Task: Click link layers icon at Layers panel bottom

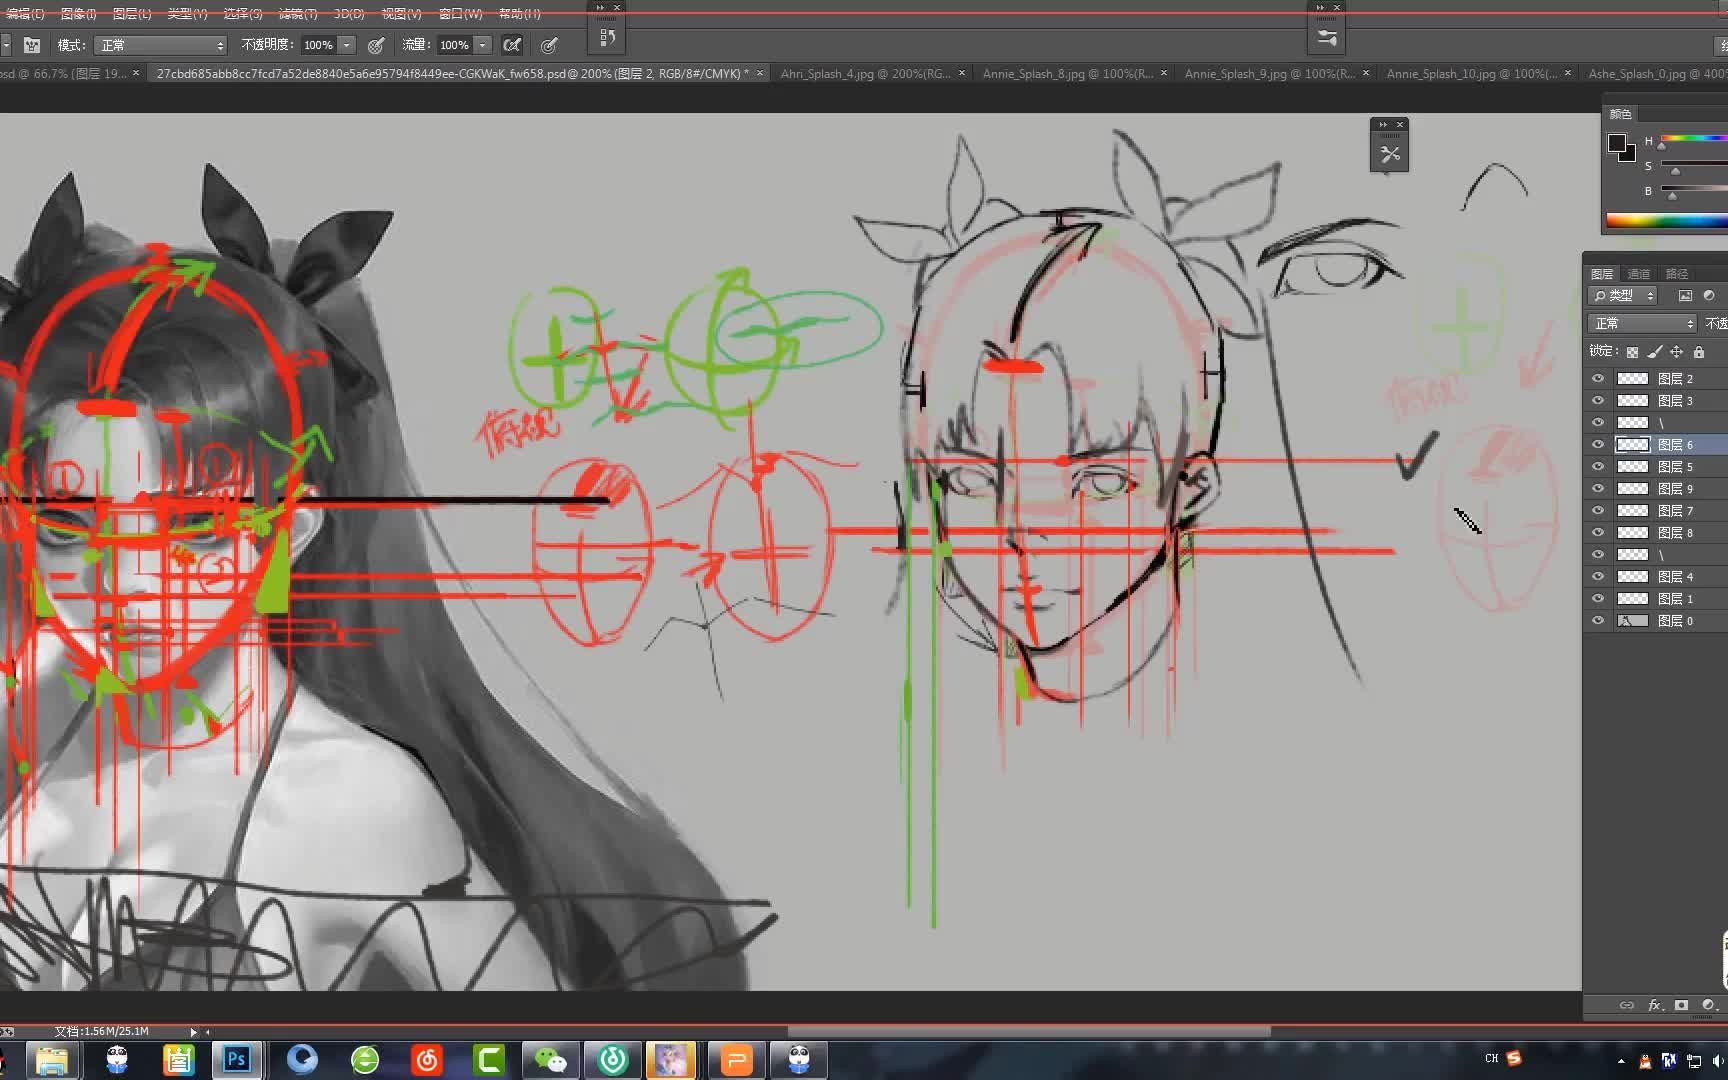Action: coord(1627,1005)
